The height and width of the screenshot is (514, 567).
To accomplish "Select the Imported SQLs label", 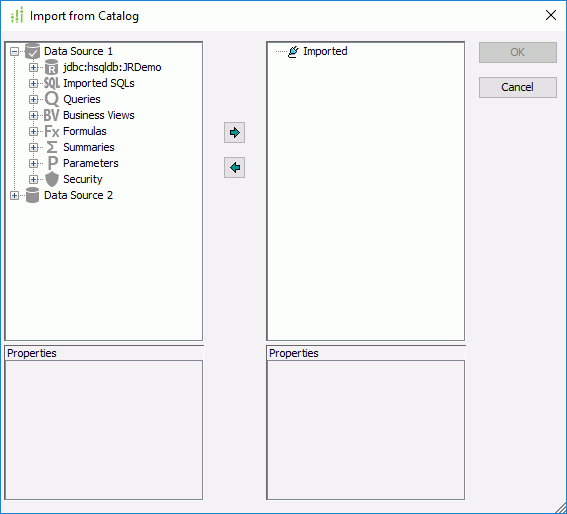I will tap(99, 83).
